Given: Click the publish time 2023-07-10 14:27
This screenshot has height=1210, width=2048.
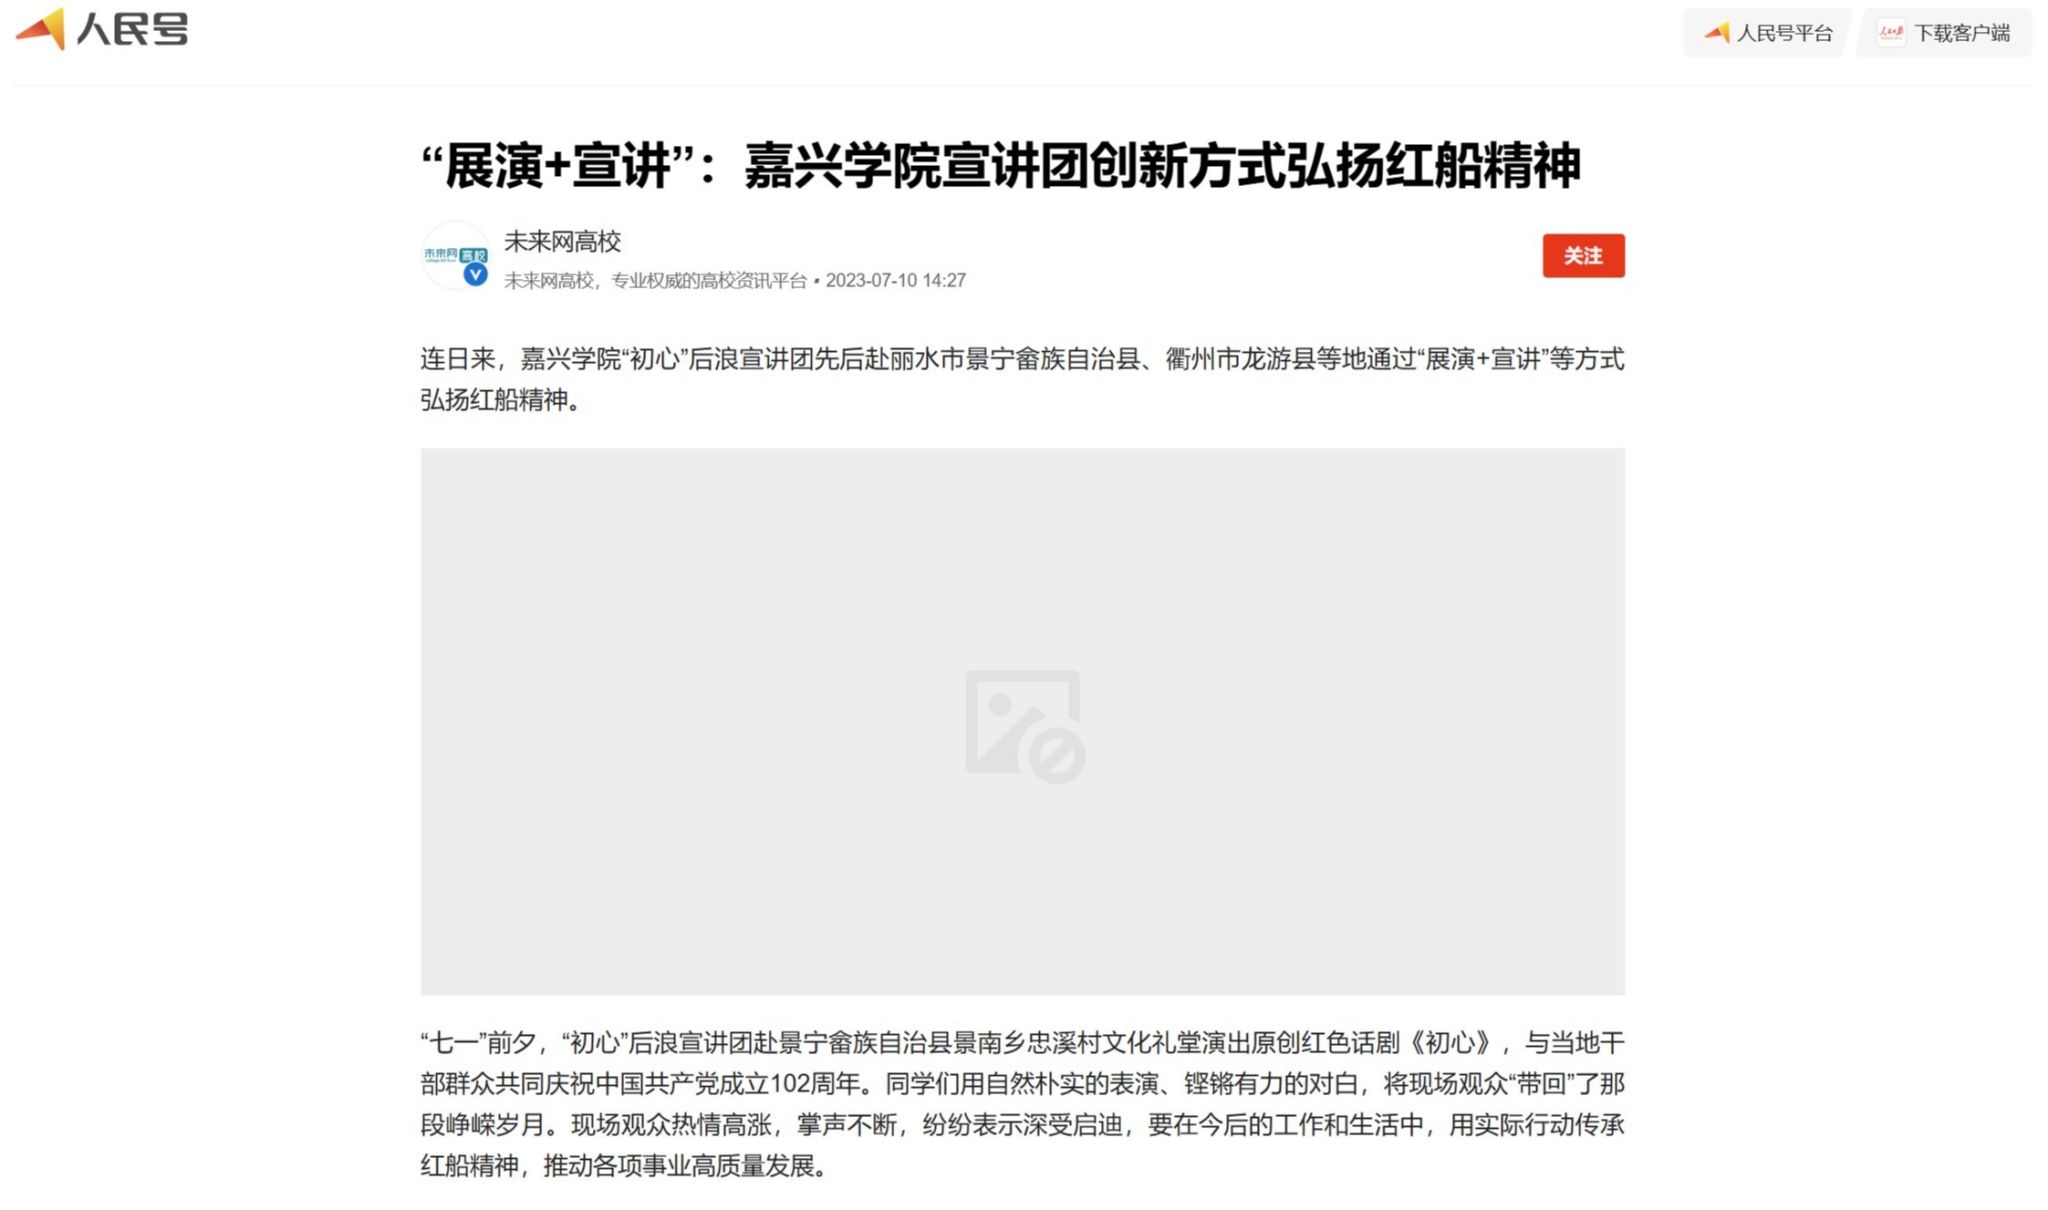Looking at the screenshot, I should point(895,281).
